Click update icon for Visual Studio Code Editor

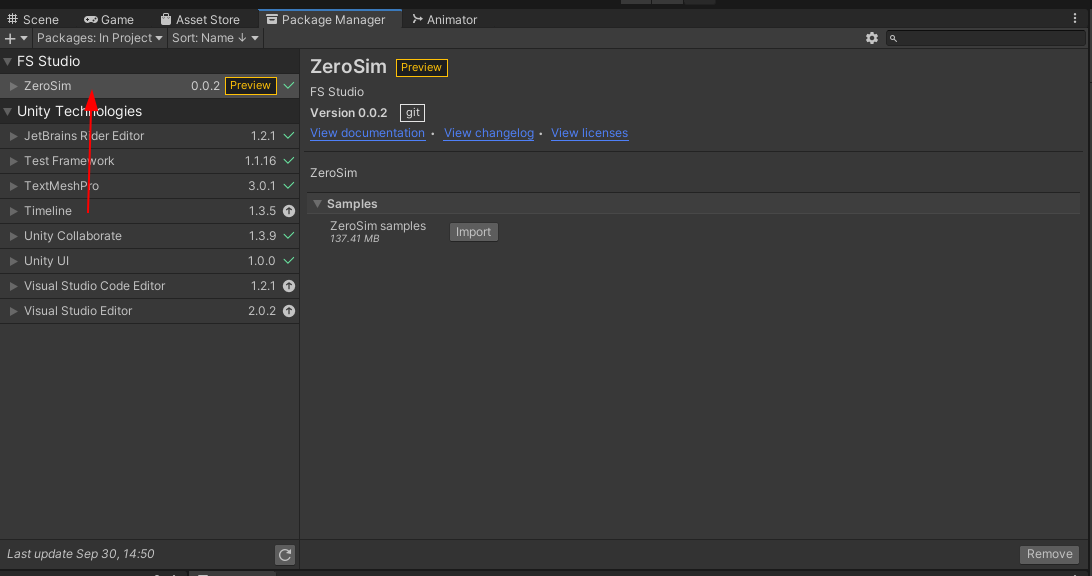(x=289, y=286)
